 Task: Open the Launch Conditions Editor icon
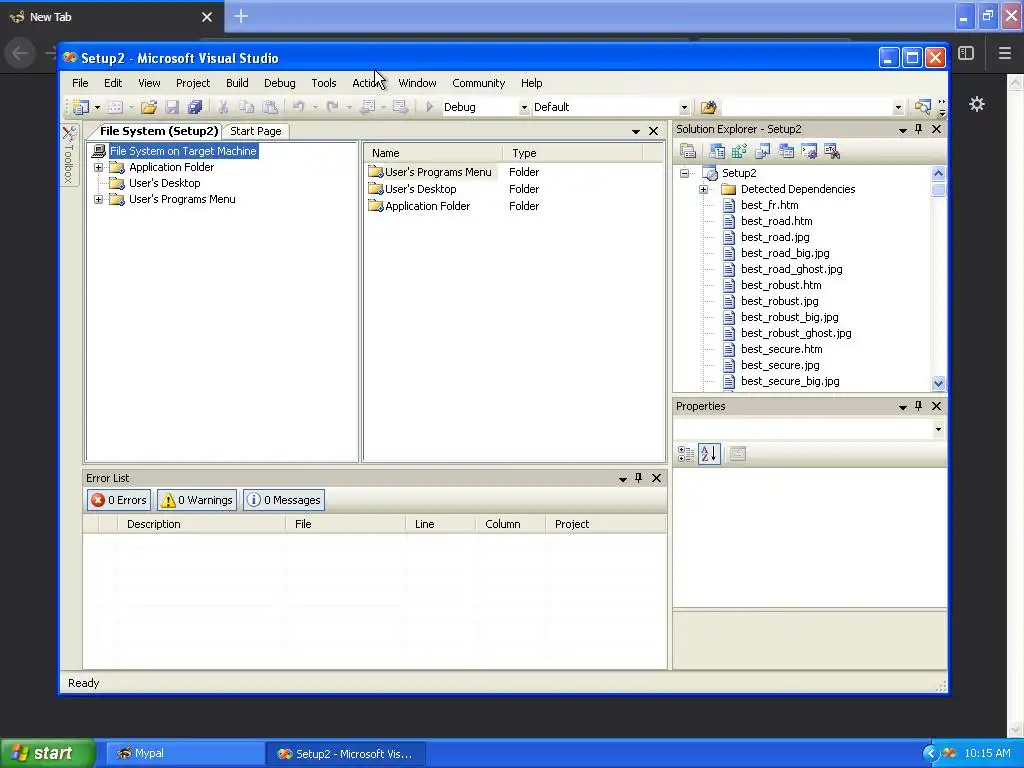click(832, 152)
